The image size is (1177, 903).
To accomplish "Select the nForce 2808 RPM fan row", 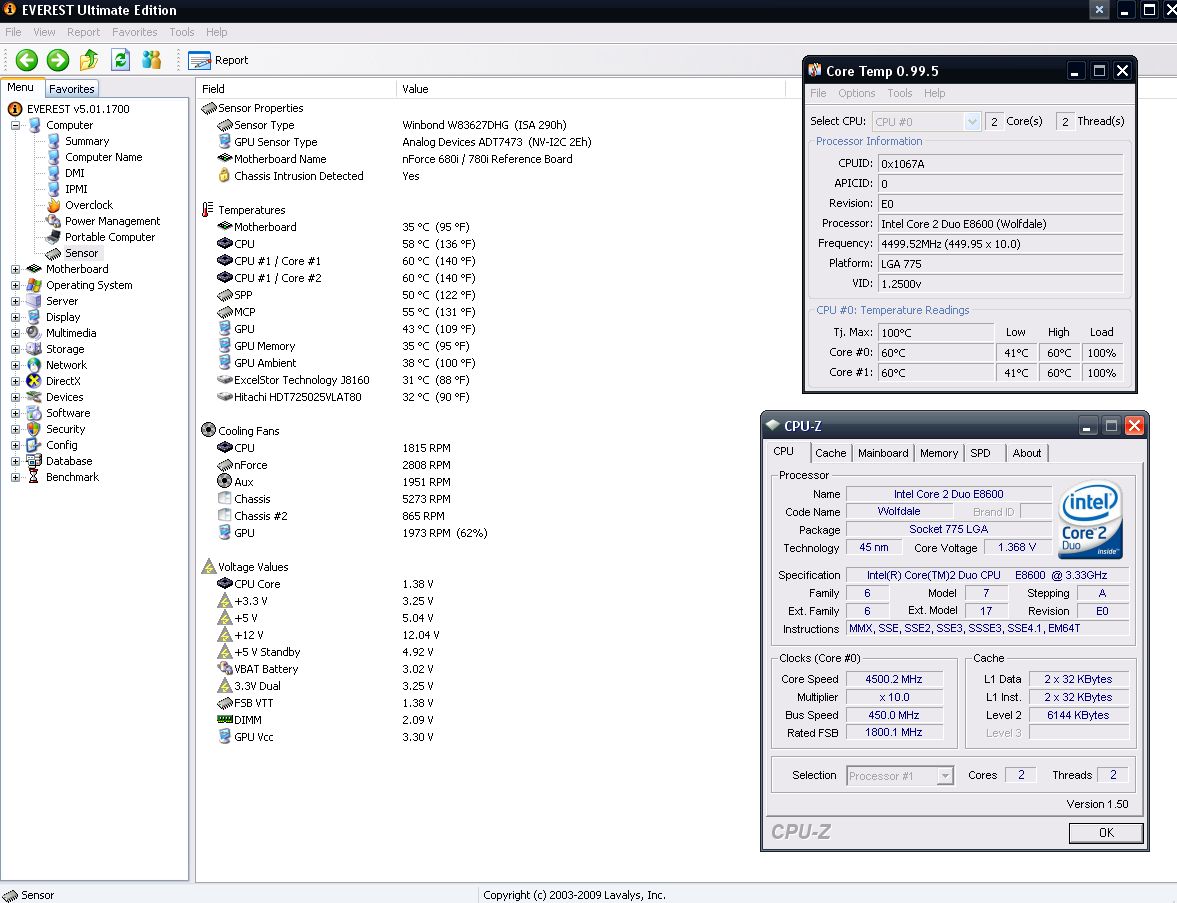I will (333, 465).
